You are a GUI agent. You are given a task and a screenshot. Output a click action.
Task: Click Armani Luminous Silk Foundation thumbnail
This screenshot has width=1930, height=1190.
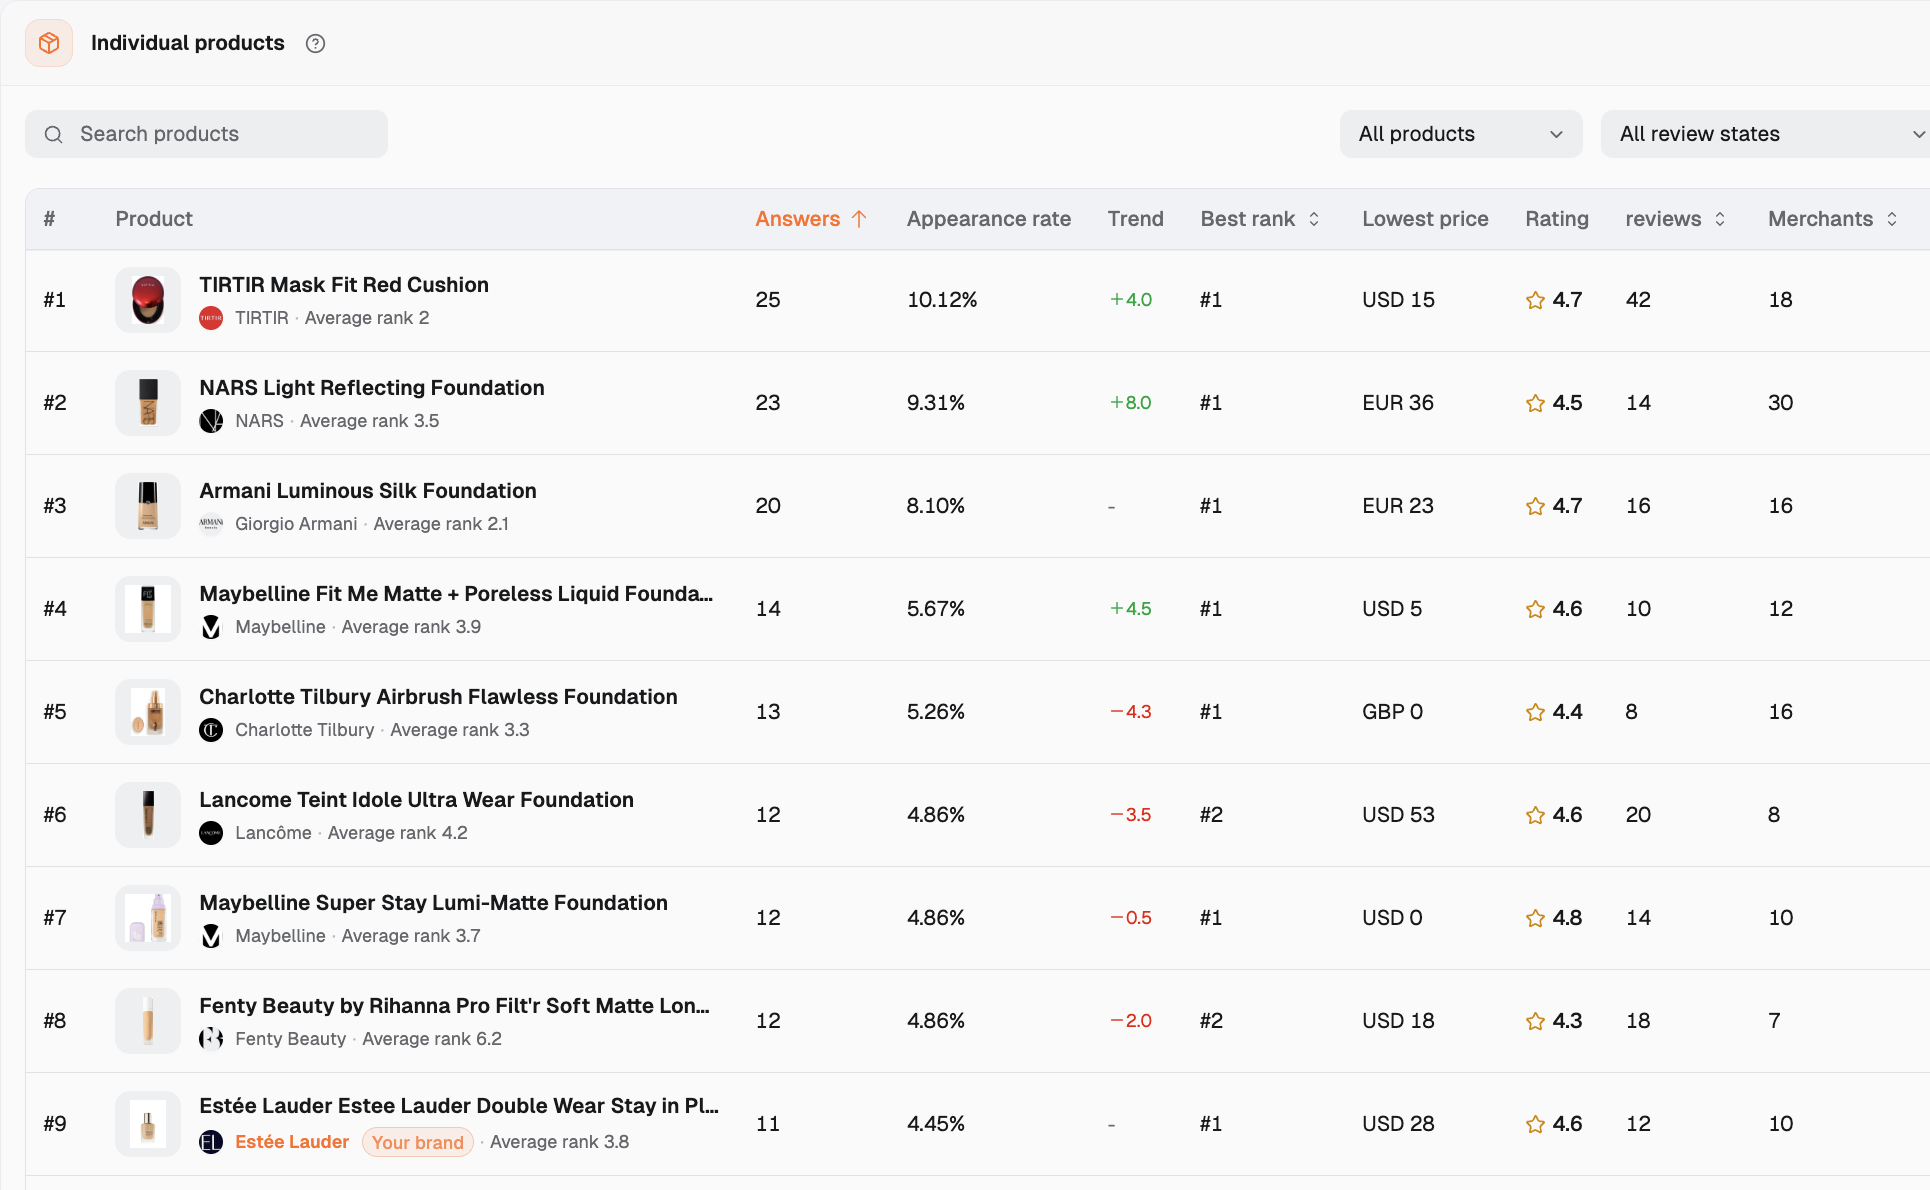pyautogui.click(x=148, y=506)
